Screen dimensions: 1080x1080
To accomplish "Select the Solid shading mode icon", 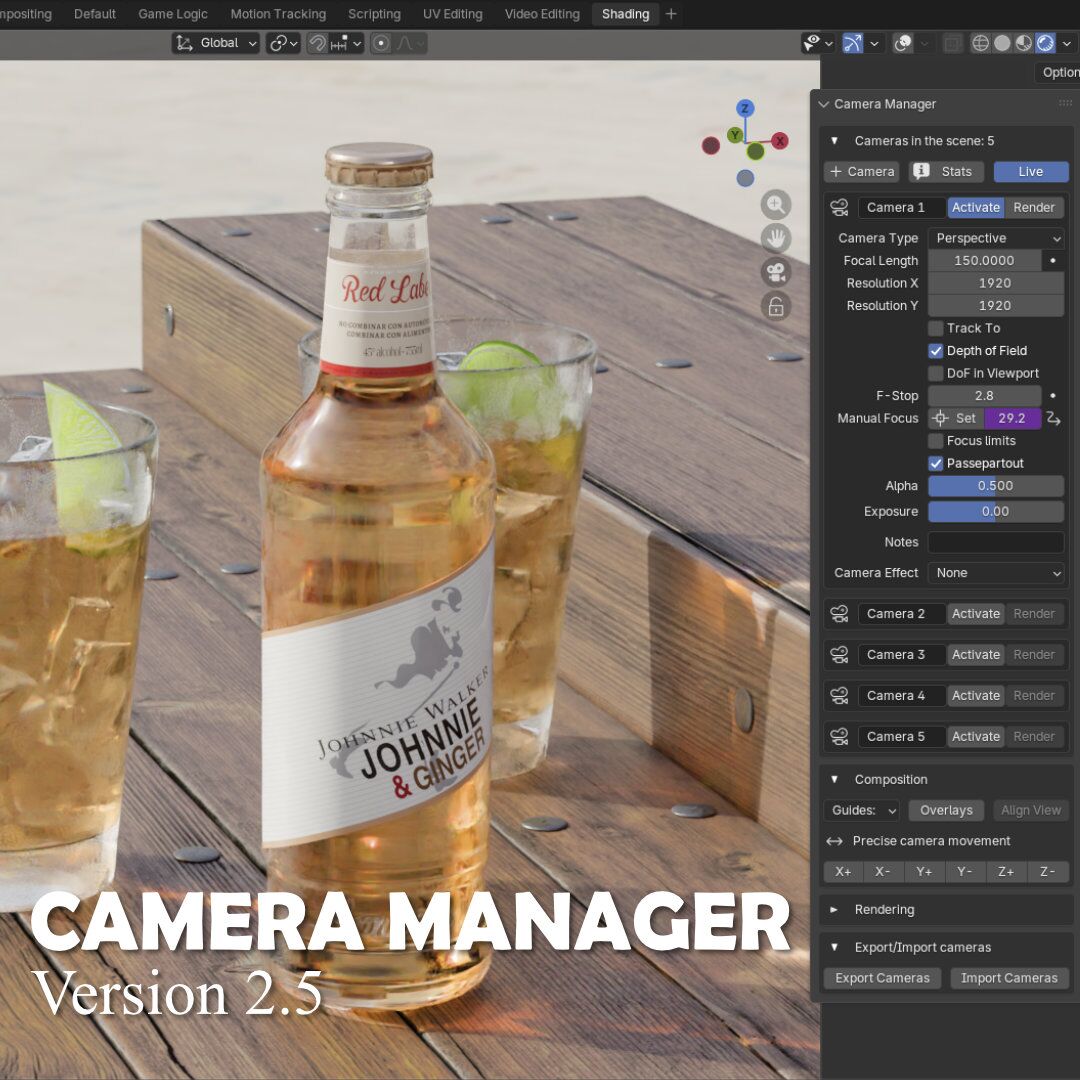I will (x=1002, y=42).
